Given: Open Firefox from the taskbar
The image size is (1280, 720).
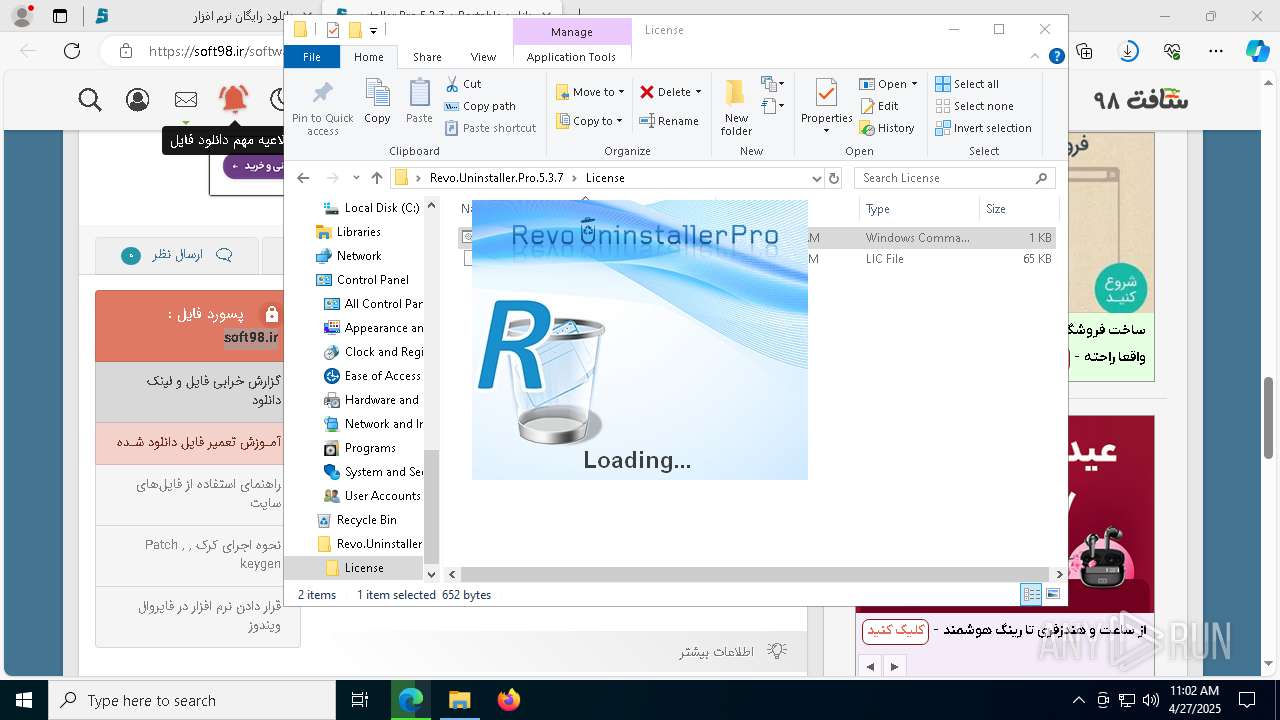Looking at the screenshot, I should point(508,700).
